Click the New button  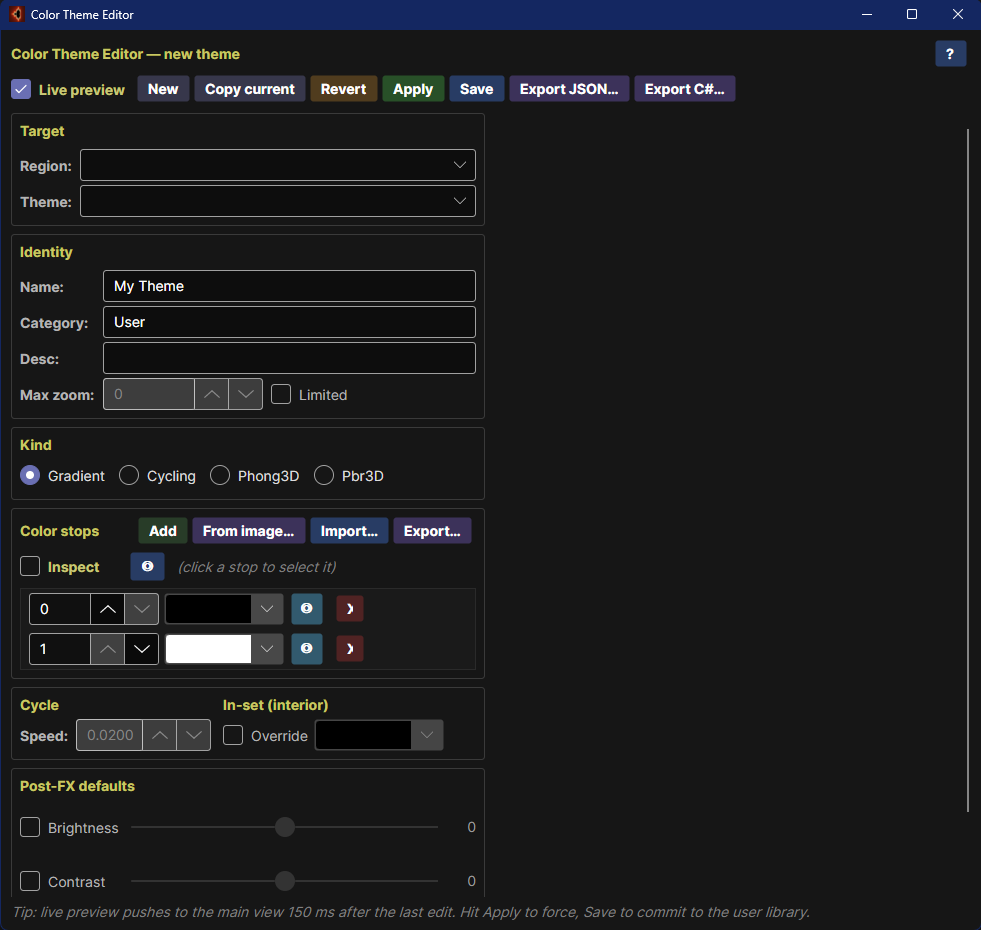163,89
